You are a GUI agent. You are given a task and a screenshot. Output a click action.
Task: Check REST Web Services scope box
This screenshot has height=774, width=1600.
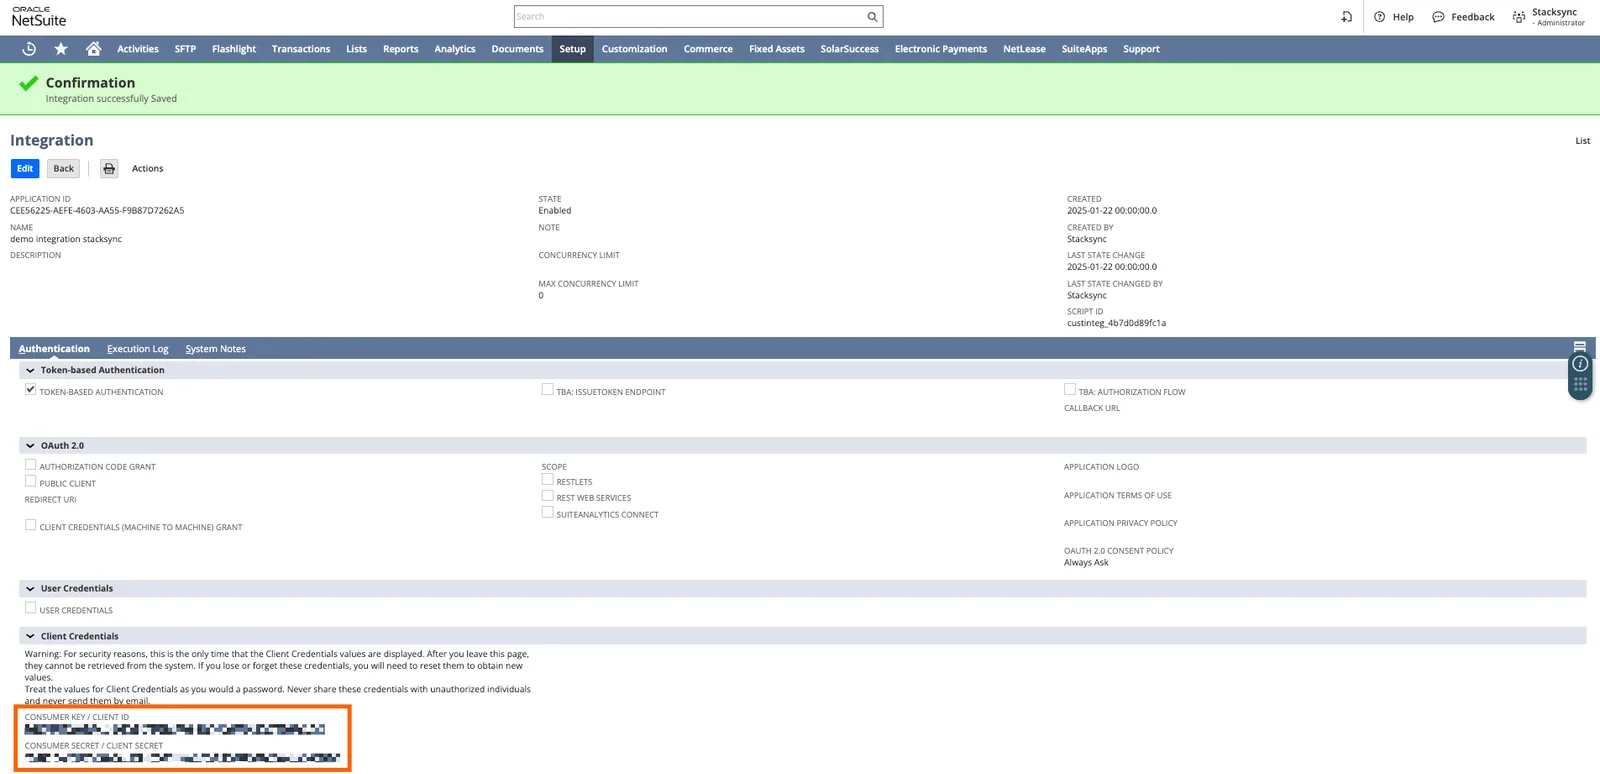(547, 496)
